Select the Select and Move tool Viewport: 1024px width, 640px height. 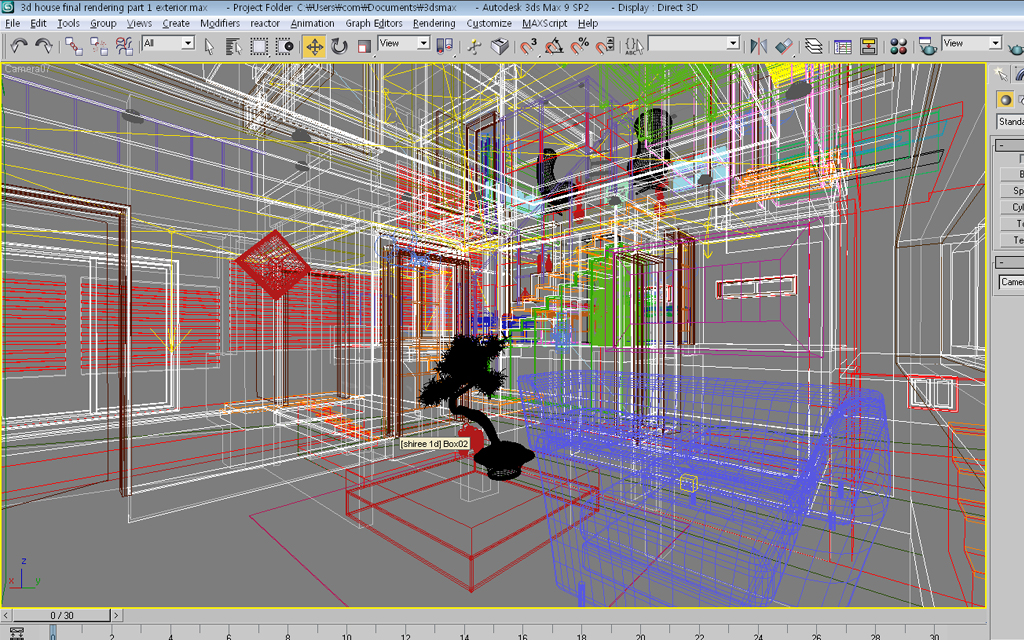(x=314, y=45)
